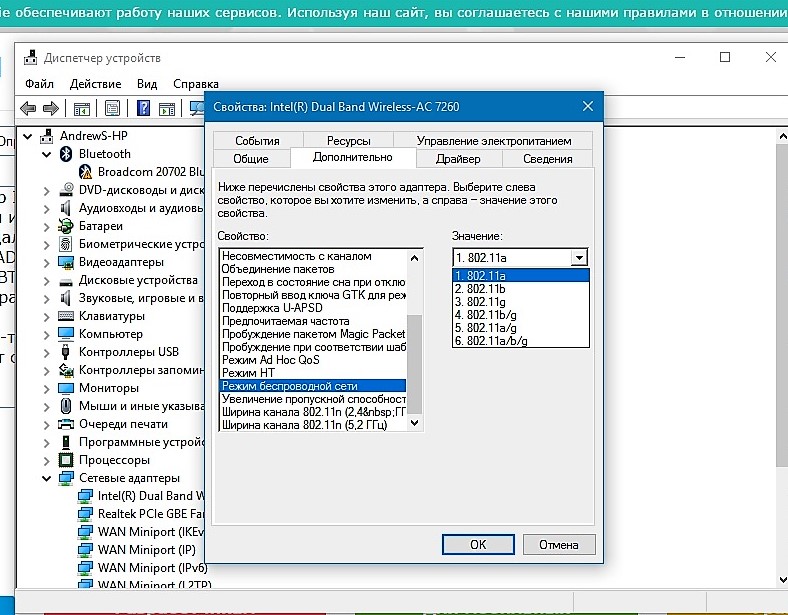788x615 pixels.
Task: Switch to the Драйвер tab
Action: click(458, 159)
